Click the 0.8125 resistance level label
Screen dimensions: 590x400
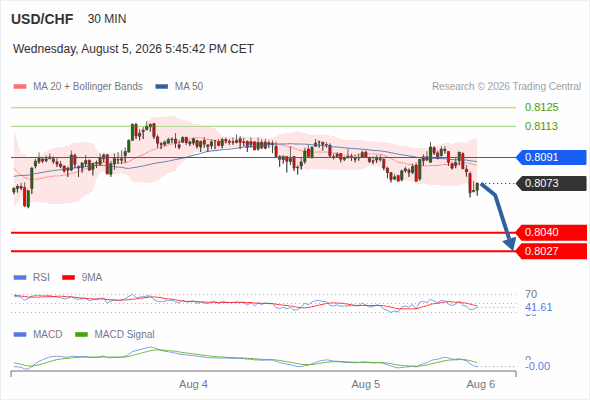tap(541, 107)
